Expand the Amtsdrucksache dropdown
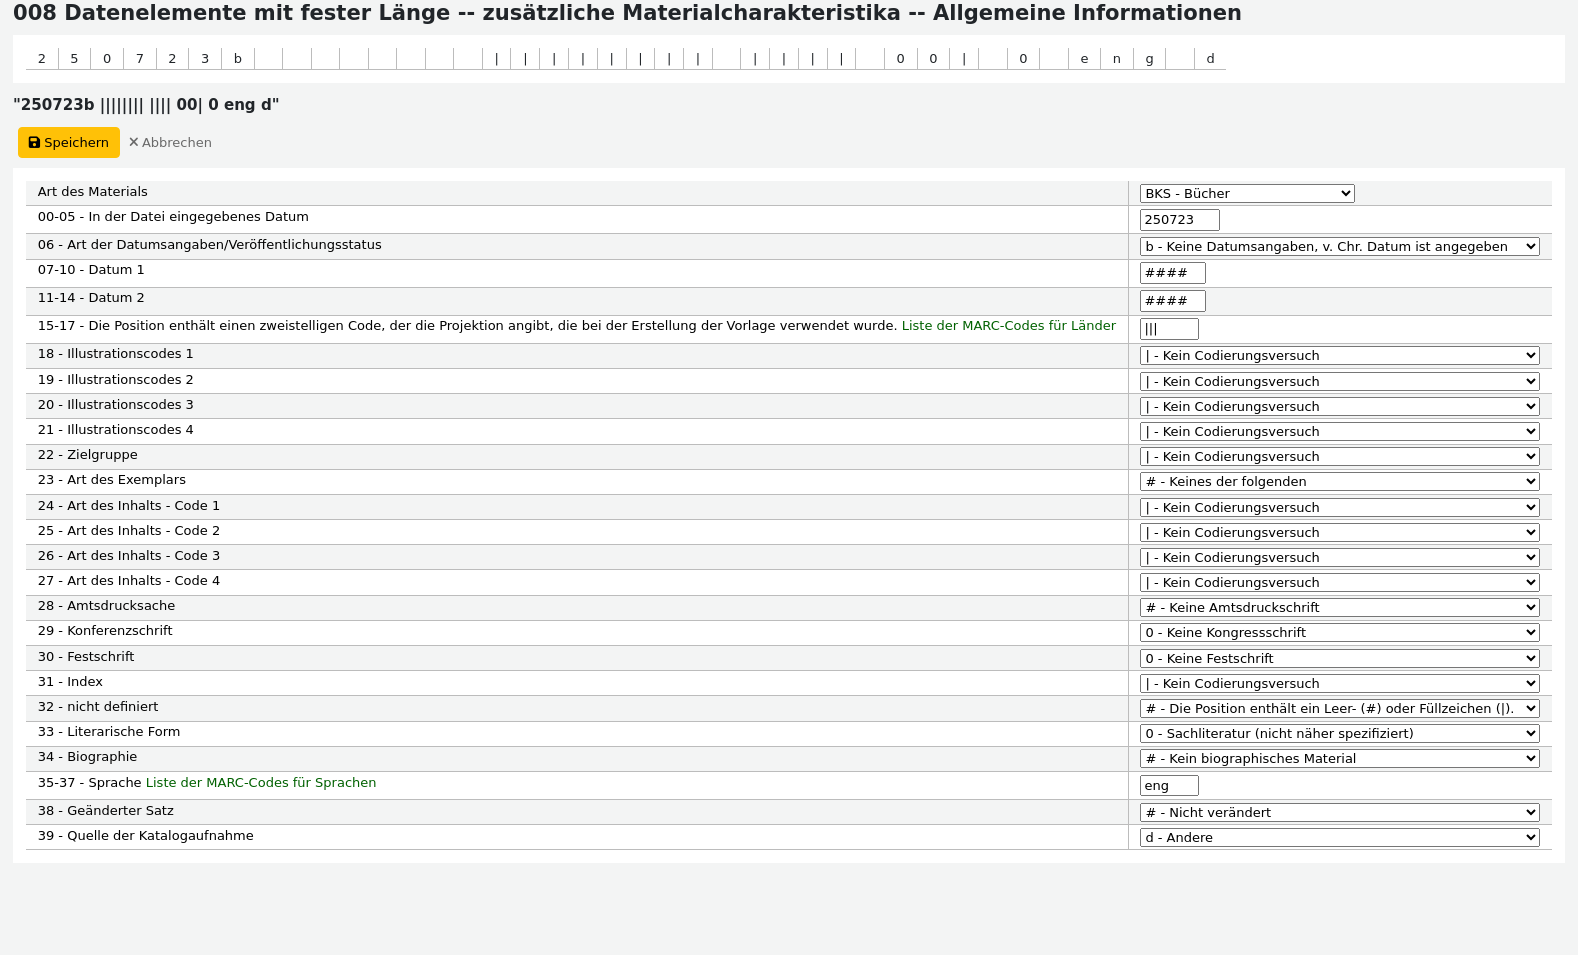This screenshot has height=955, width=1578. [x=1338, y=608]
